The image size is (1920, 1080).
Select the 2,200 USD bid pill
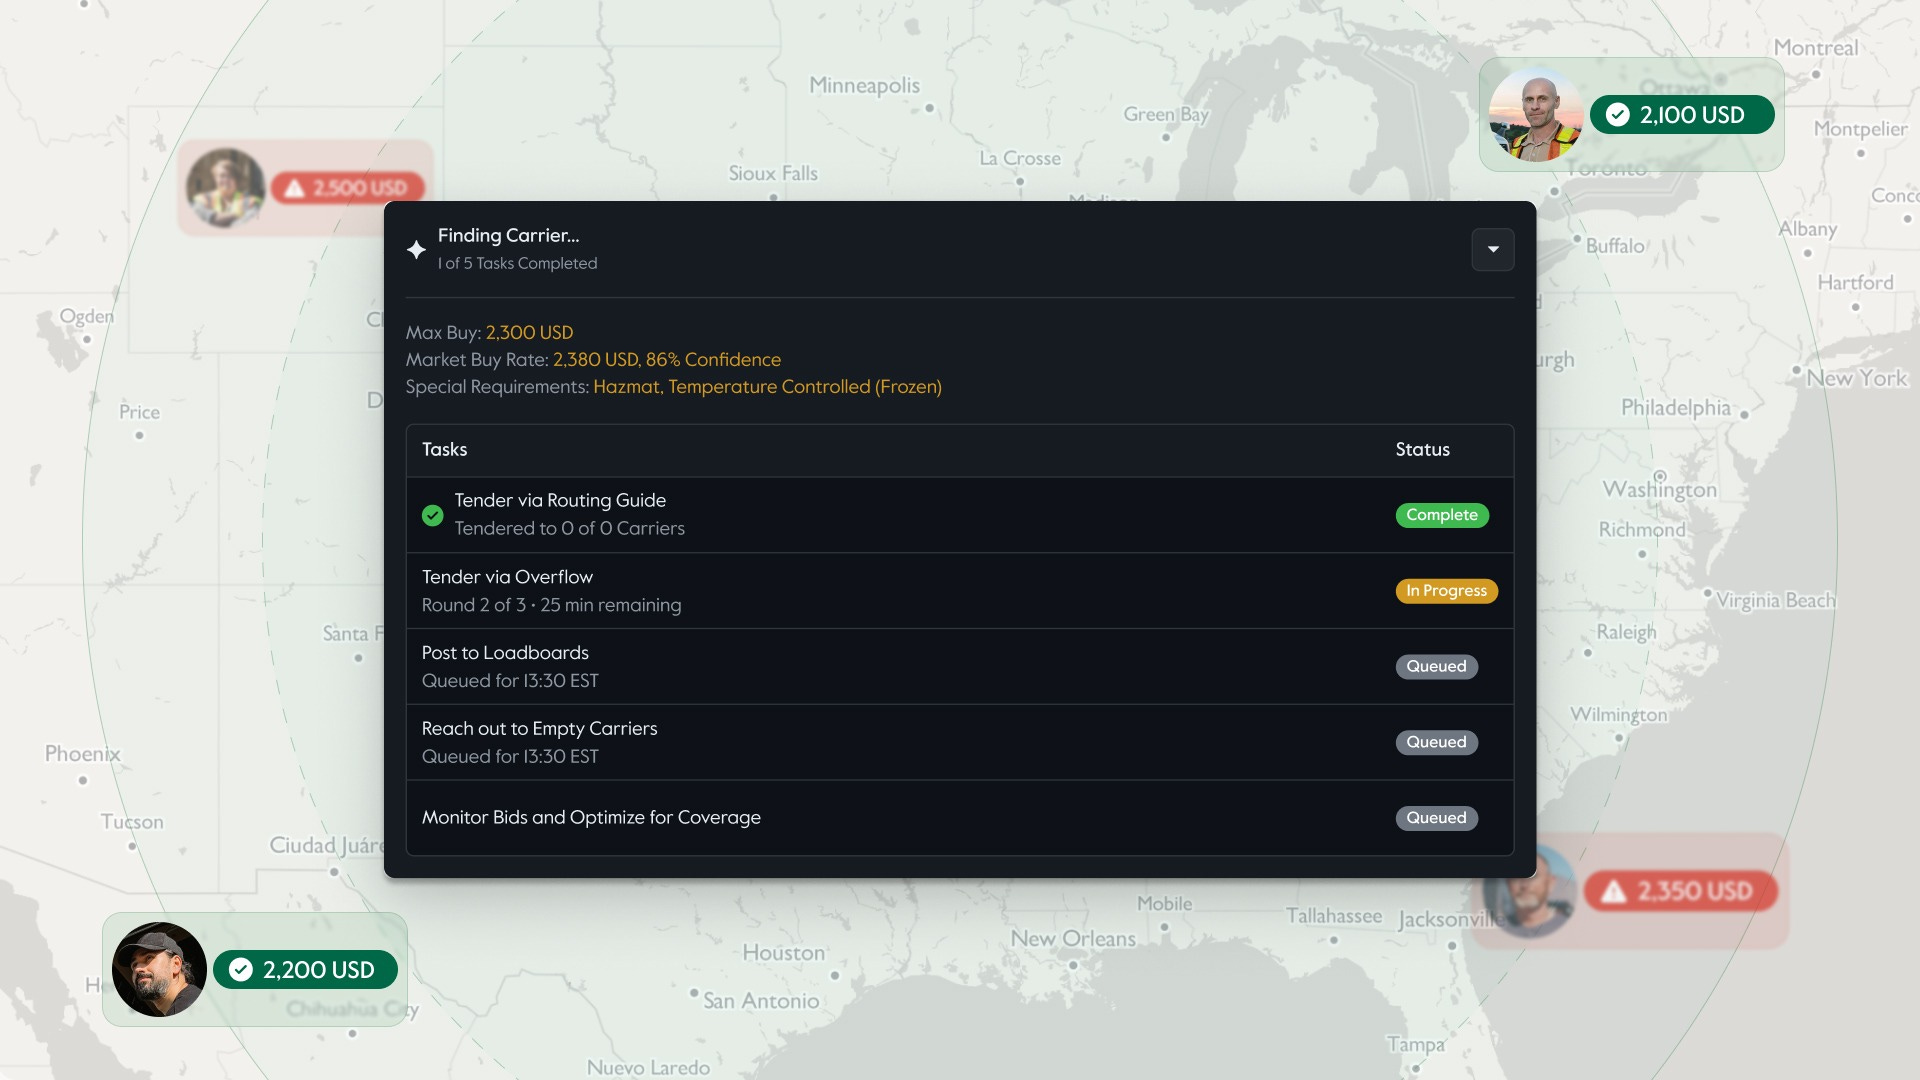click(x=305, y=969)
